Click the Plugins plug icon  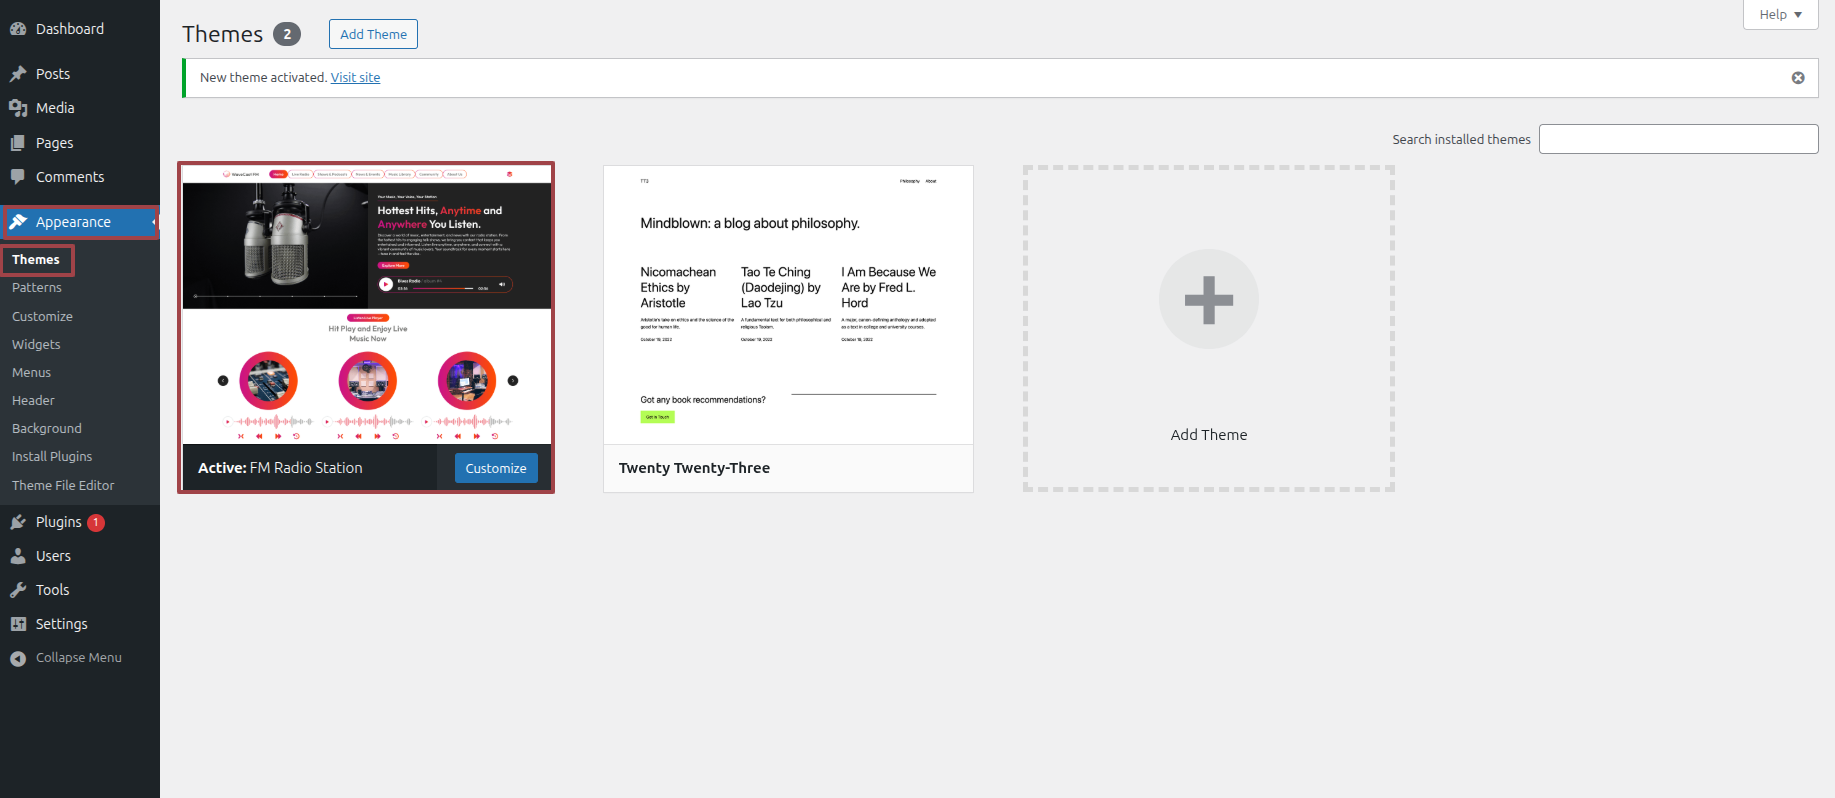pyautogui.click(x=18, y=522)
